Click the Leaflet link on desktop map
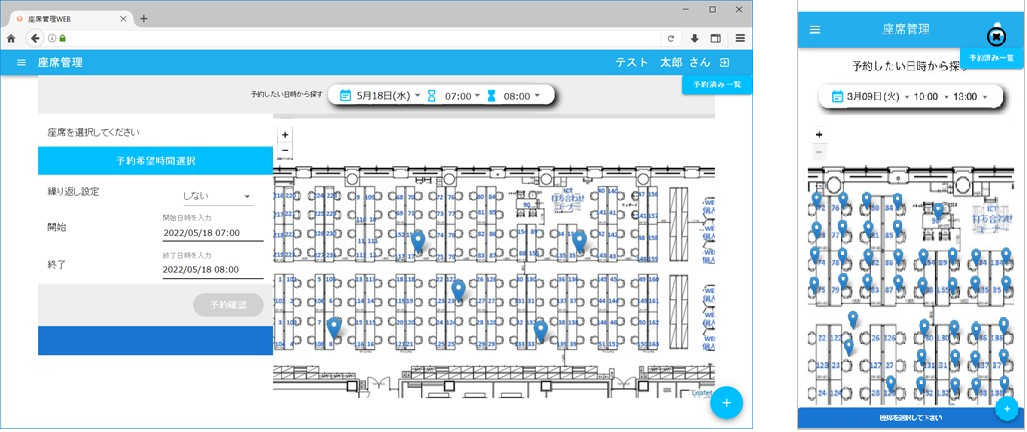The height and width of the screenshot is (432, 1027). pos(704,393)
